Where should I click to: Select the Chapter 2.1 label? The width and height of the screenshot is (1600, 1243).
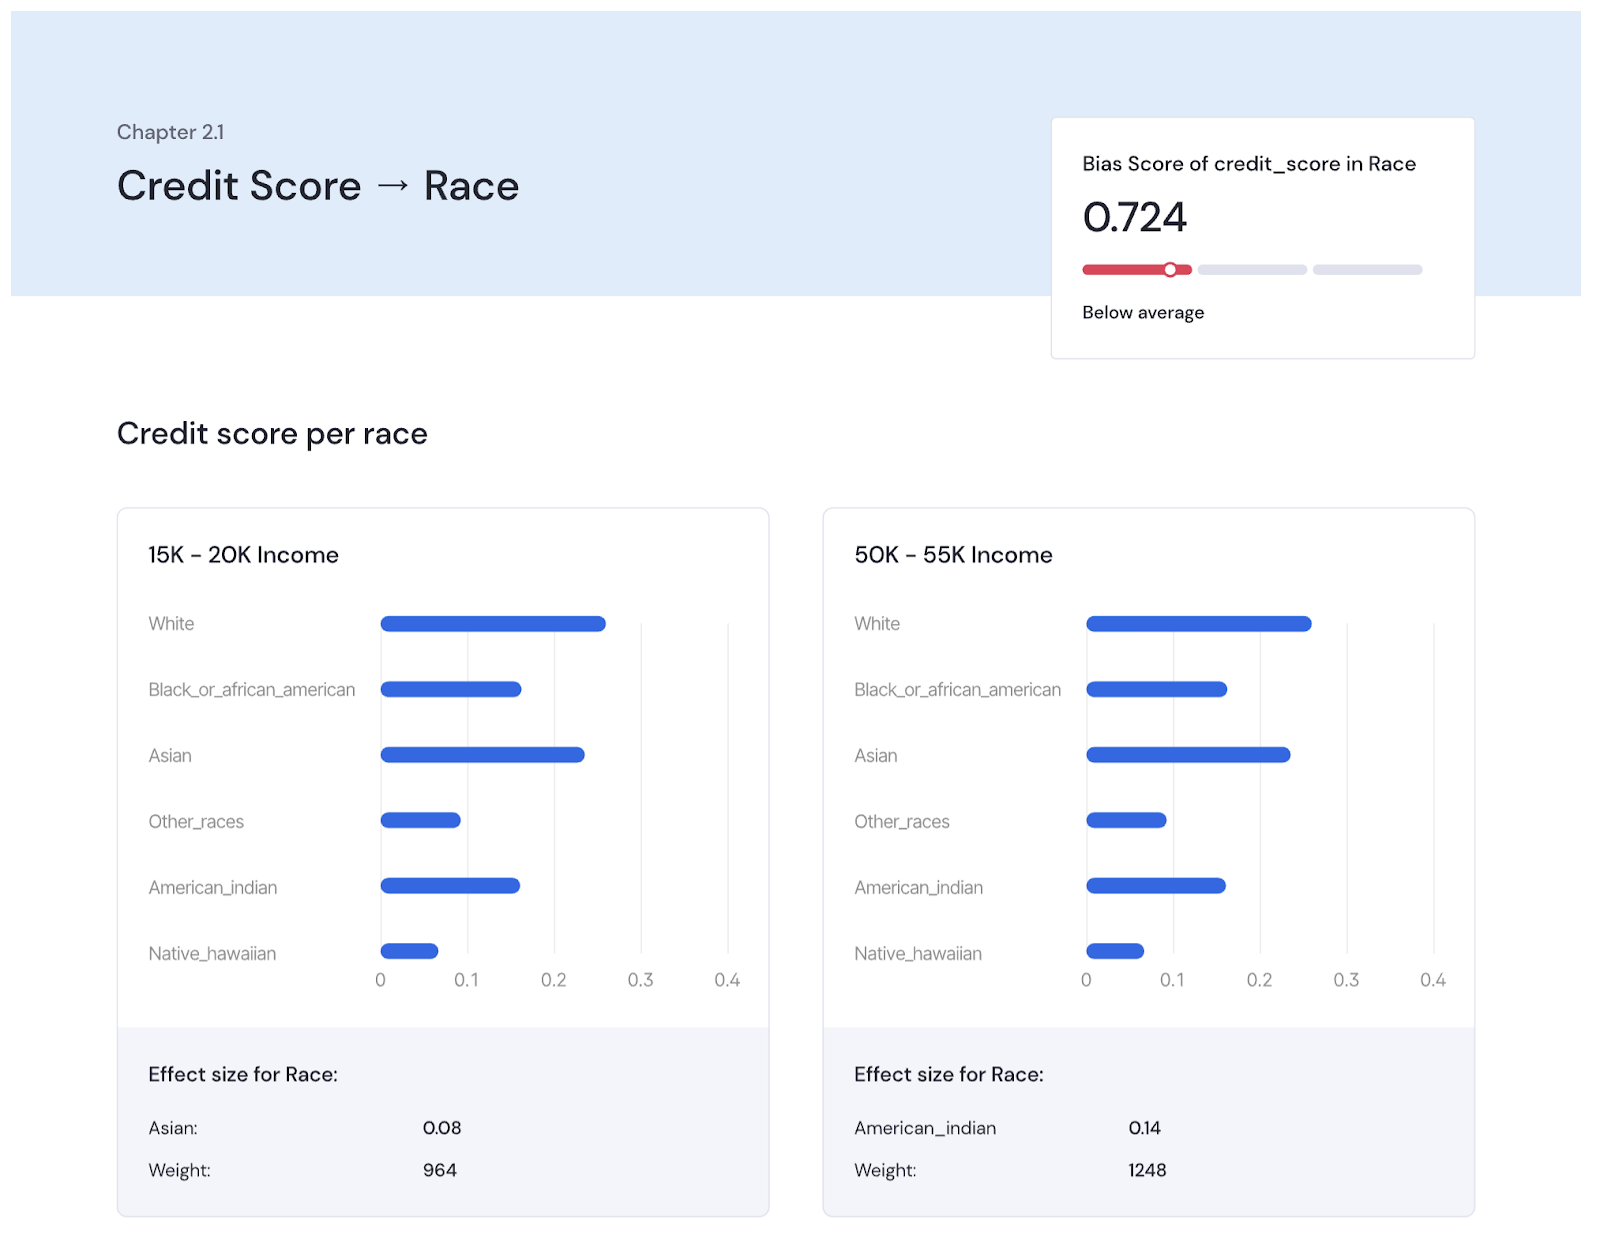[170, 132]
